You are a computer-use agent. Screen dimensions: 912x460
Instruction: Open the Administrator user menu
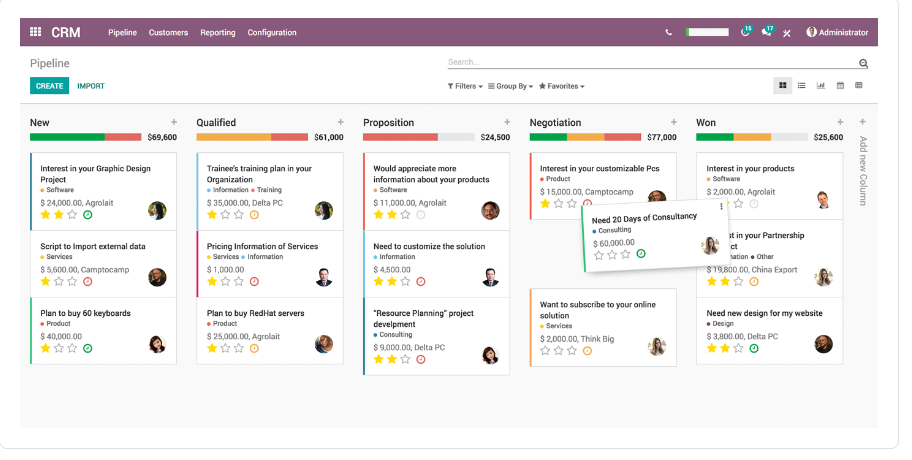(x=837, y=33)
